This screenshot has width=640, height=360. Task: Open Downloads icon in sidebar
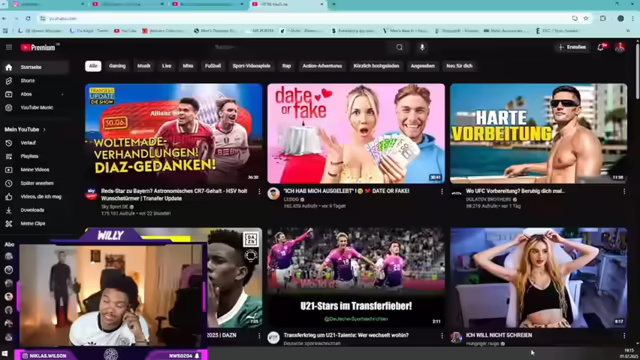[9, 210]
